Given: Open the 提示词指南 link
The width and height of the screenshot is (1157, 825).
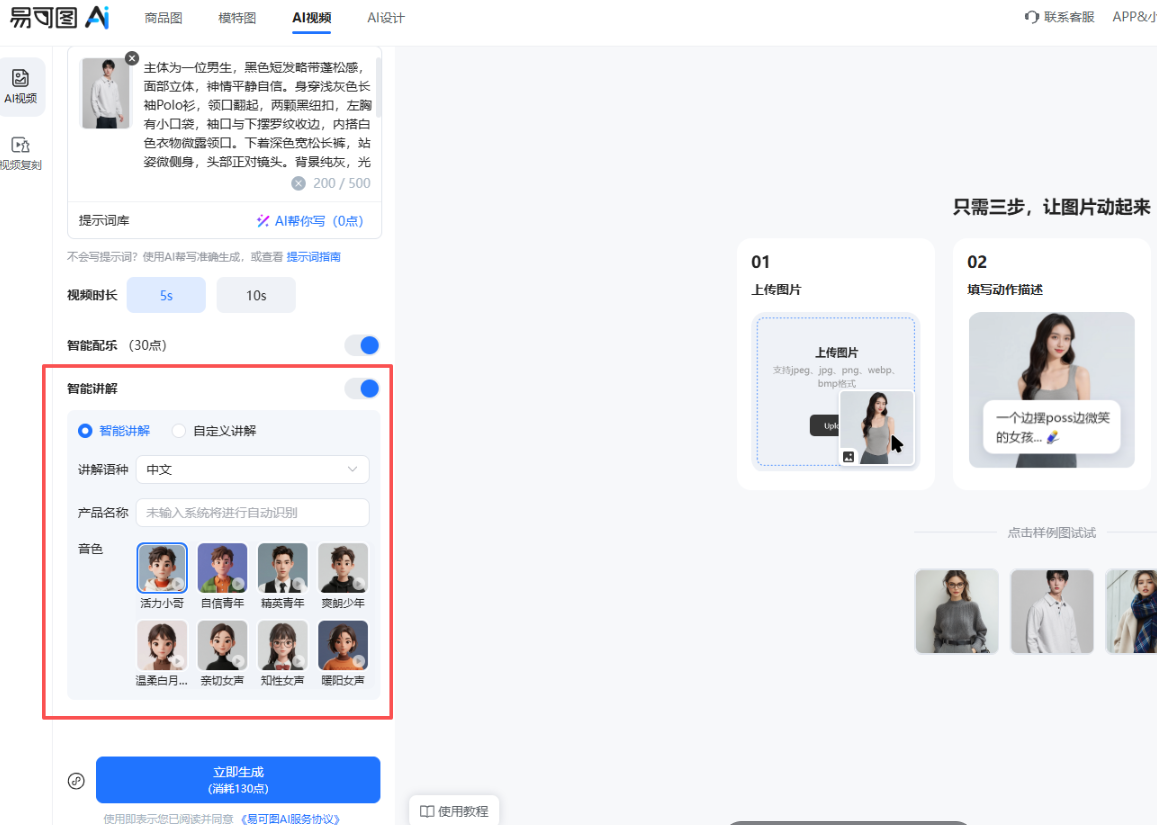Looking at the screenshot, I should 314,257.
